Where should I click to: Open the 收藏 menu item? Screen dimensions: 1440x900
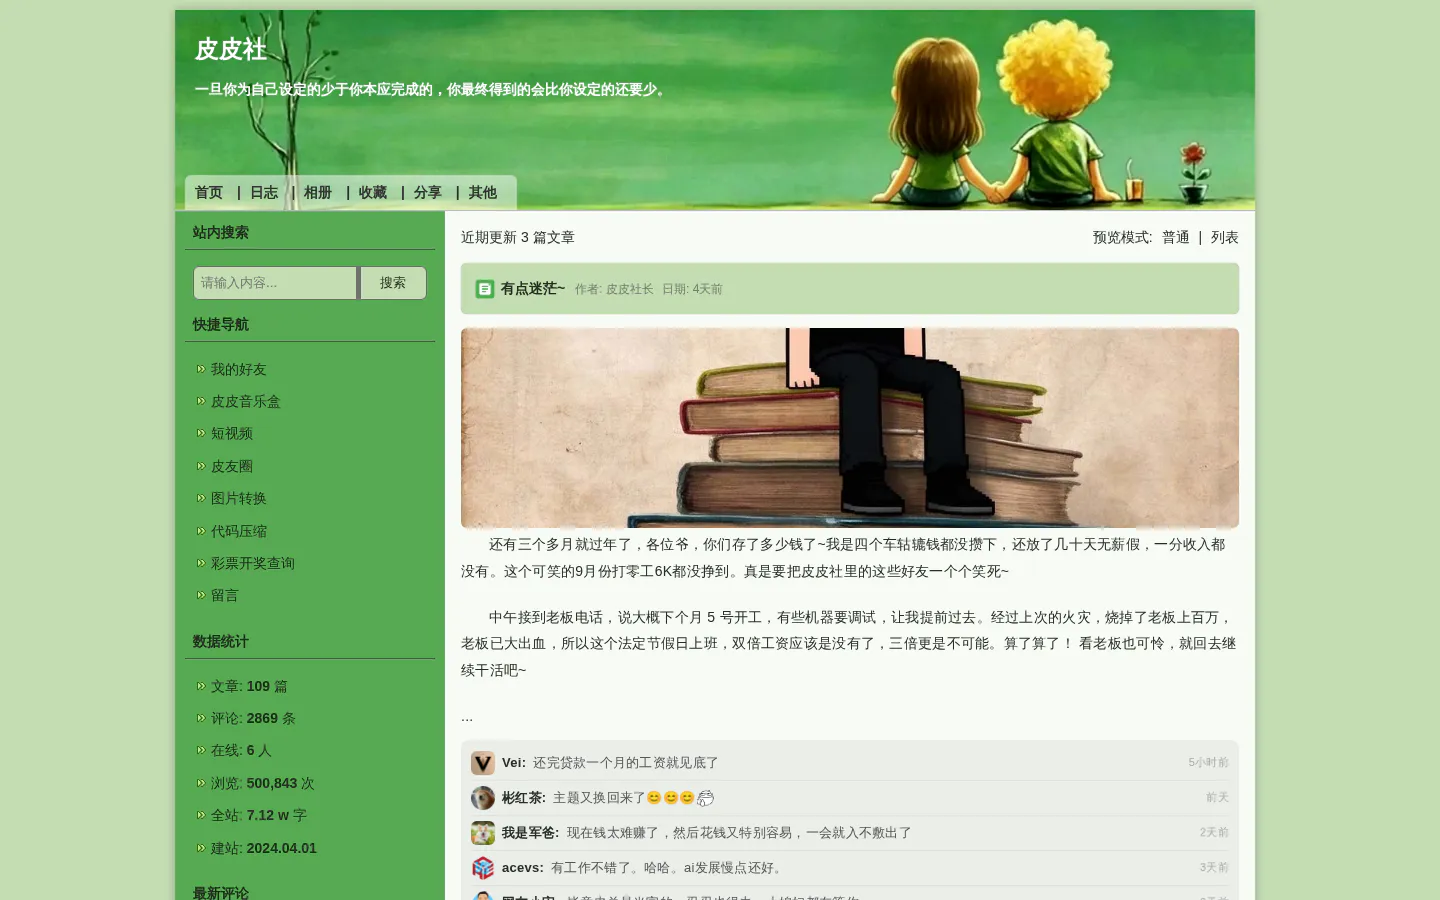point(373,193)
